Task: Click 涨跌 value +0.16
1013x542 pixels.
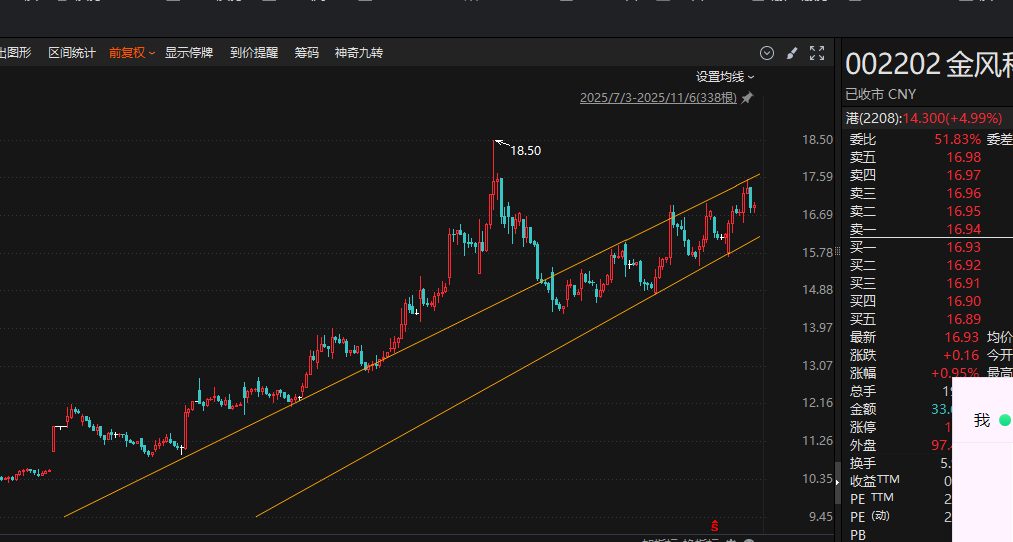Action: point(961,355)
